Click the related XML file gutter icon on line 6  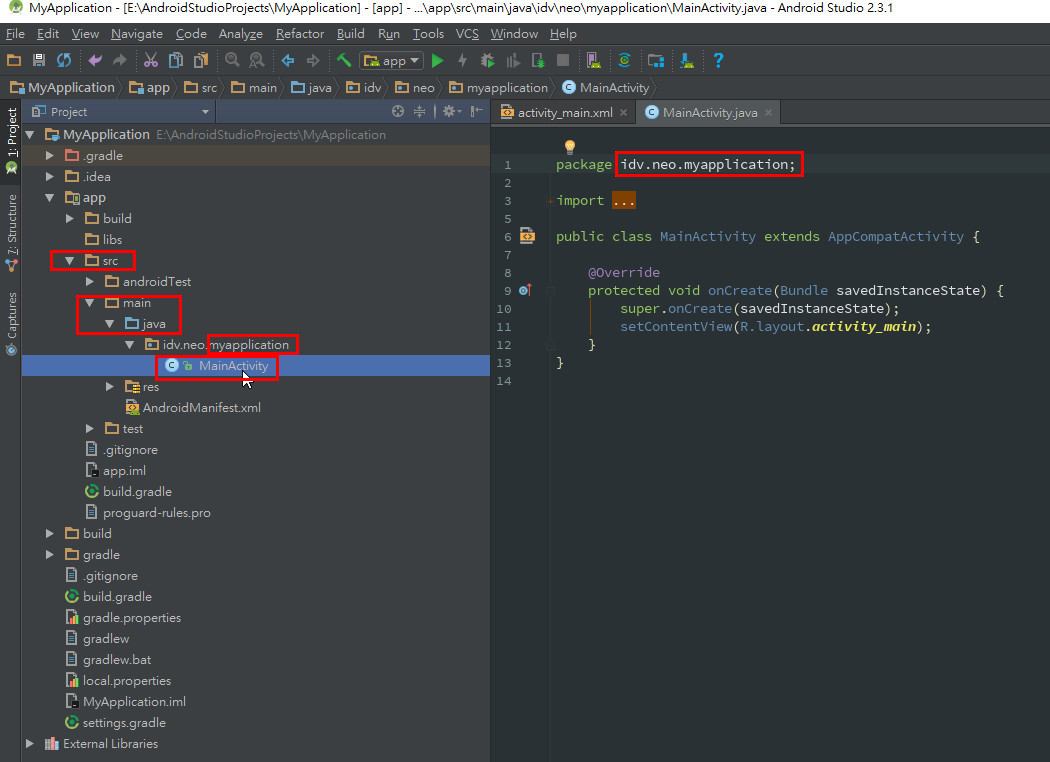click(x=528, y=235)
